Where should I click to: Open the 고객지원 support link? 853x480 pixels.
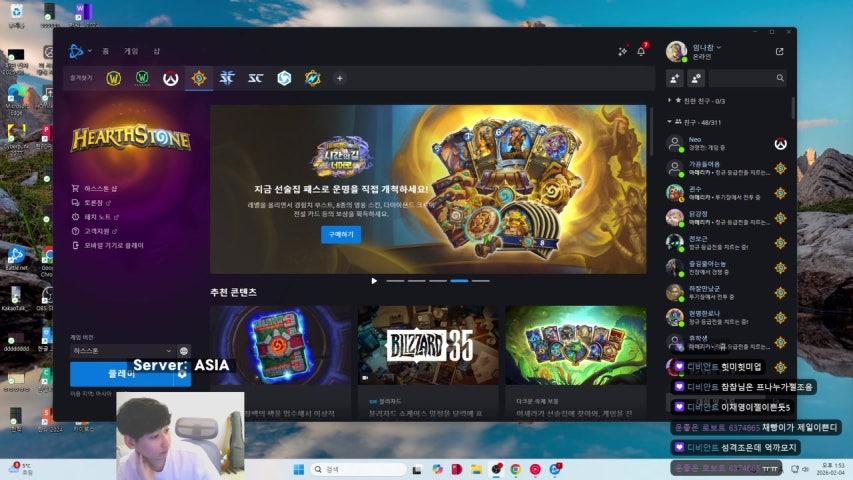pyautogui.click(x=95, y=231)
